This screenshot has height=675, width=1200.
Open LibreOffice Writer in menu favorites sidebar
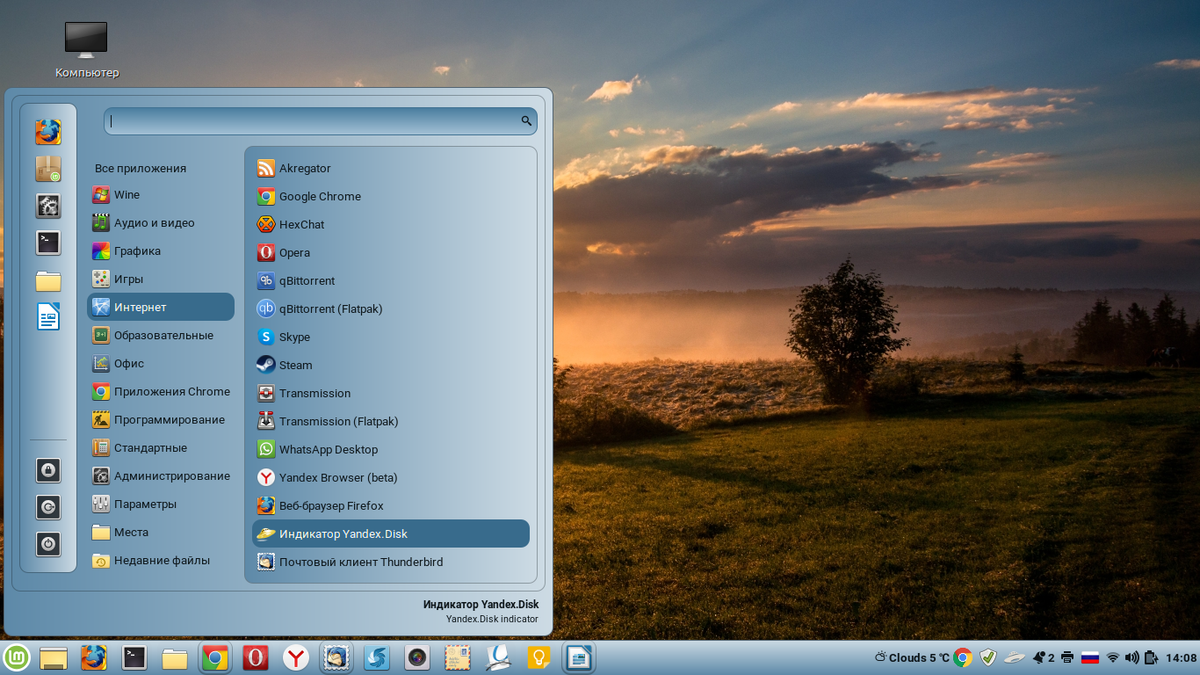coord(48,317)
